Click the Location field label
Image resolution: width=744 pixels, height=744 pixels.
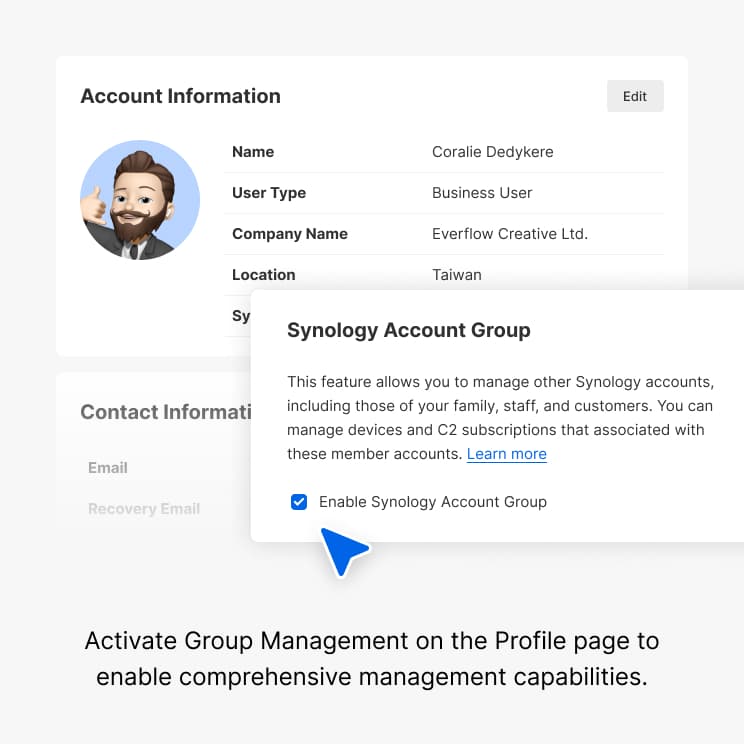263,275
